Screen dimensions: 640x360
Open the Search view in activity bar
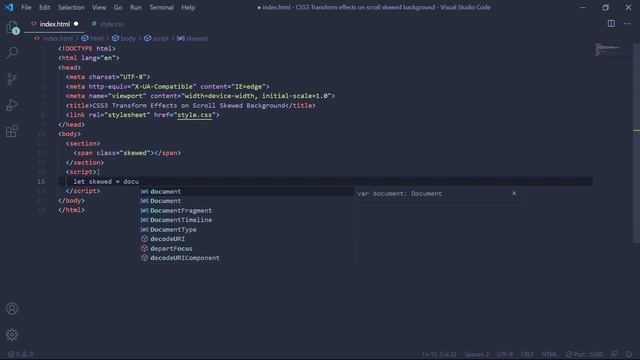click(x=12, y=53)
